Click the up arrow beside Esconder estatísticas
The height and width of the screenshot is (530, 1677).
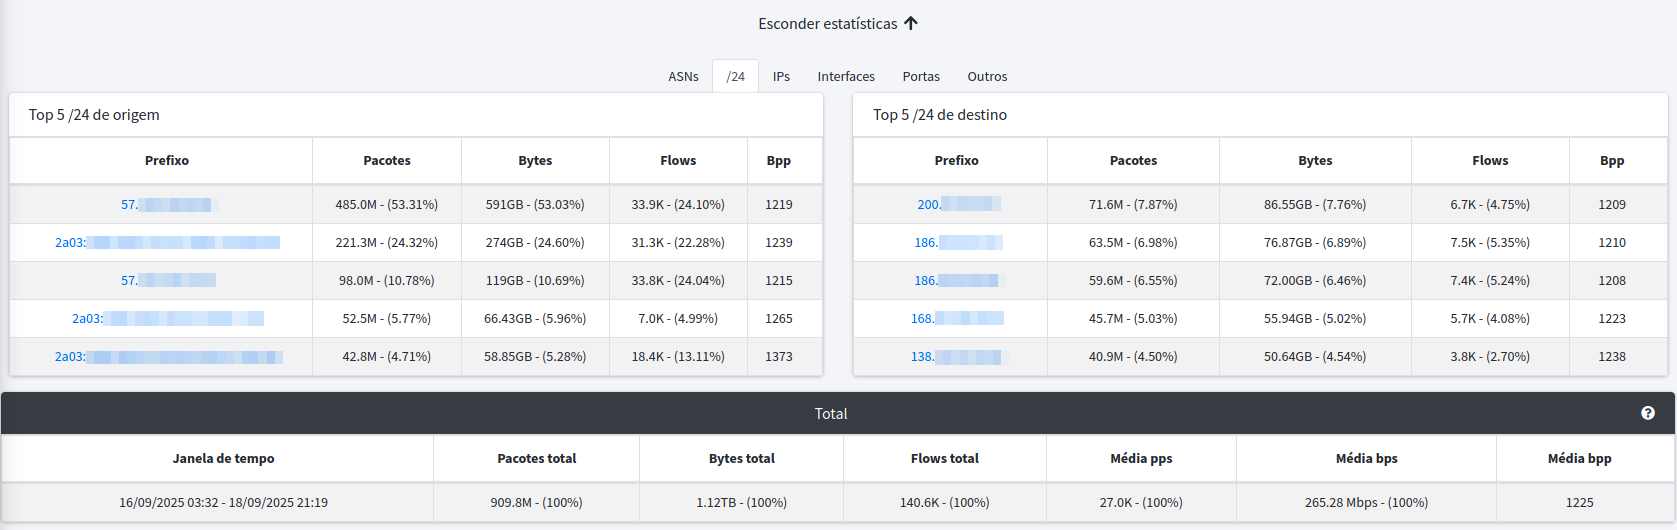911,23
